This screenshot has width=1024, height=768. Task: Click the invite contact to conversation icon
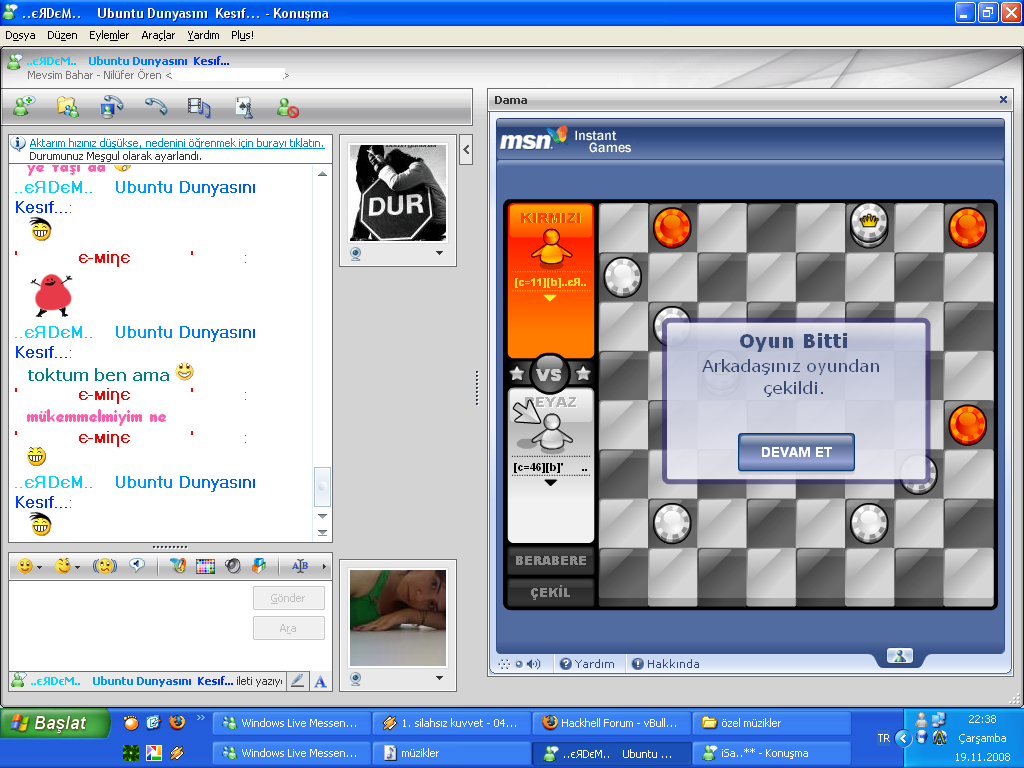pos(23,106)
